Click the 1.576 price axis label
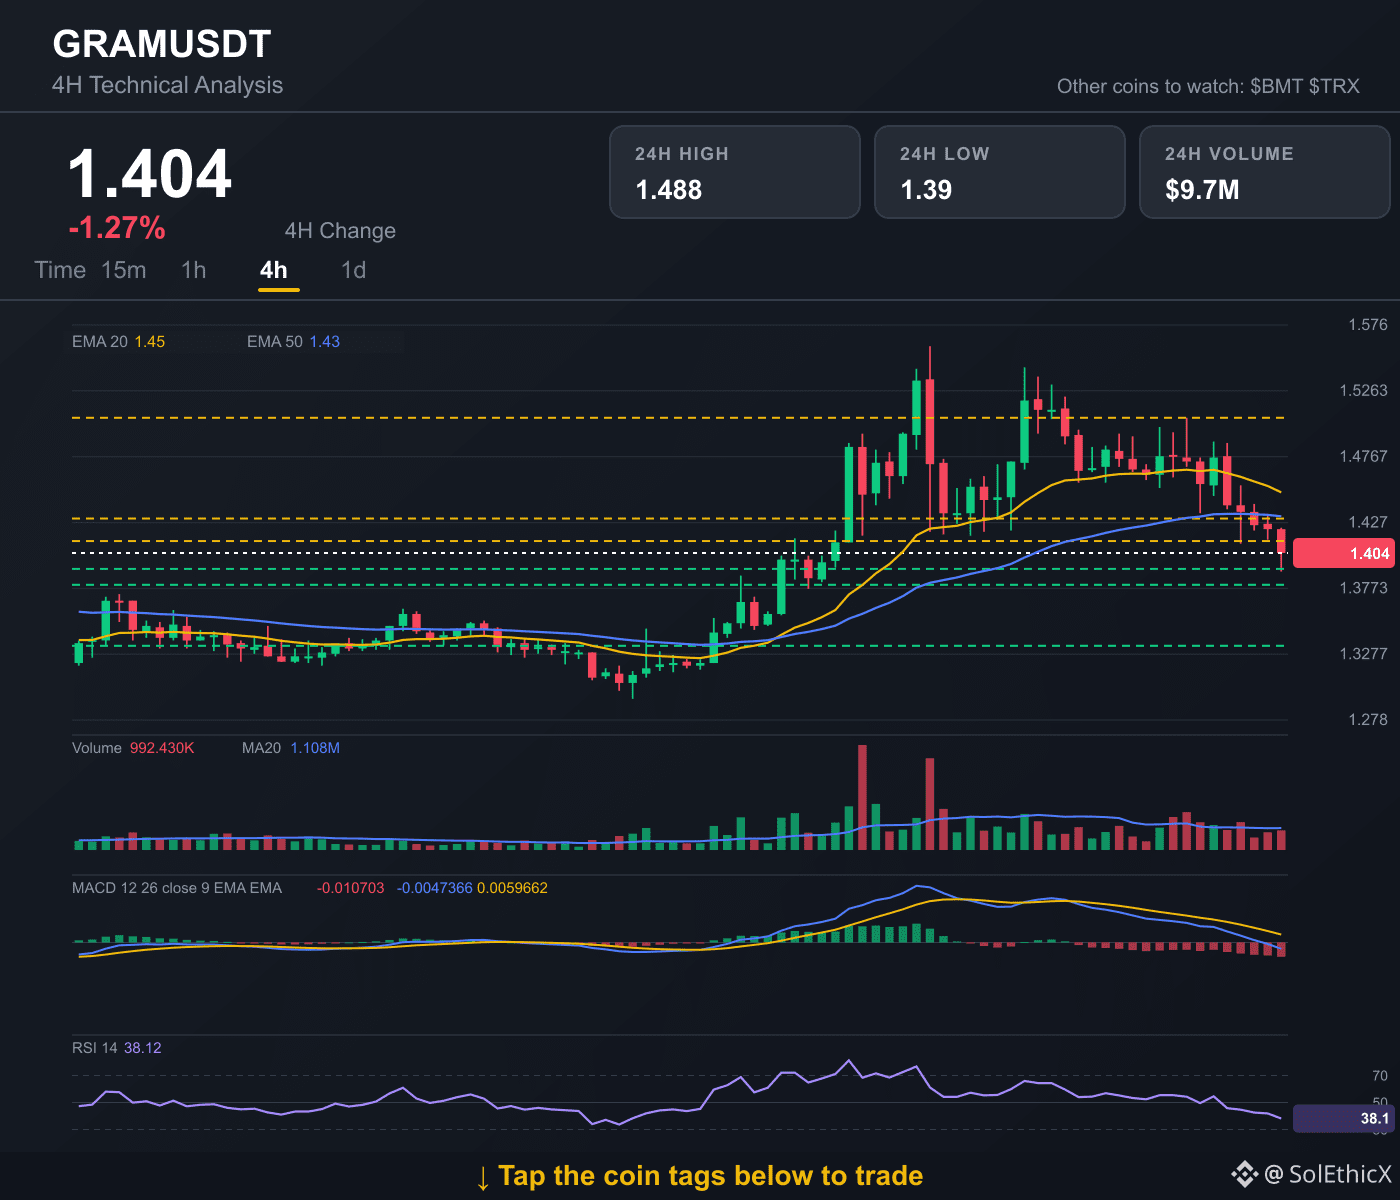Viewport: 1400px width, 1200px height. click(1368, 325)
